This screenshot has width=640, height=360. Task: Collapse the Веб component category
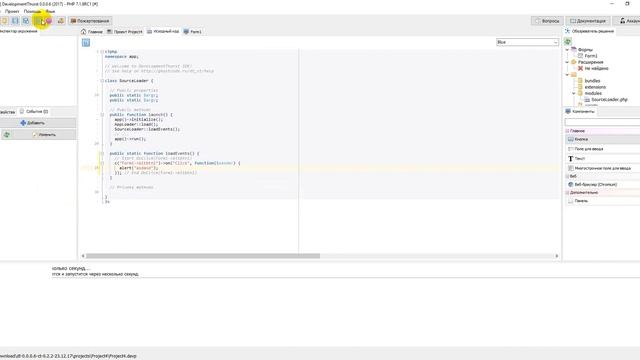coord(567,176)
